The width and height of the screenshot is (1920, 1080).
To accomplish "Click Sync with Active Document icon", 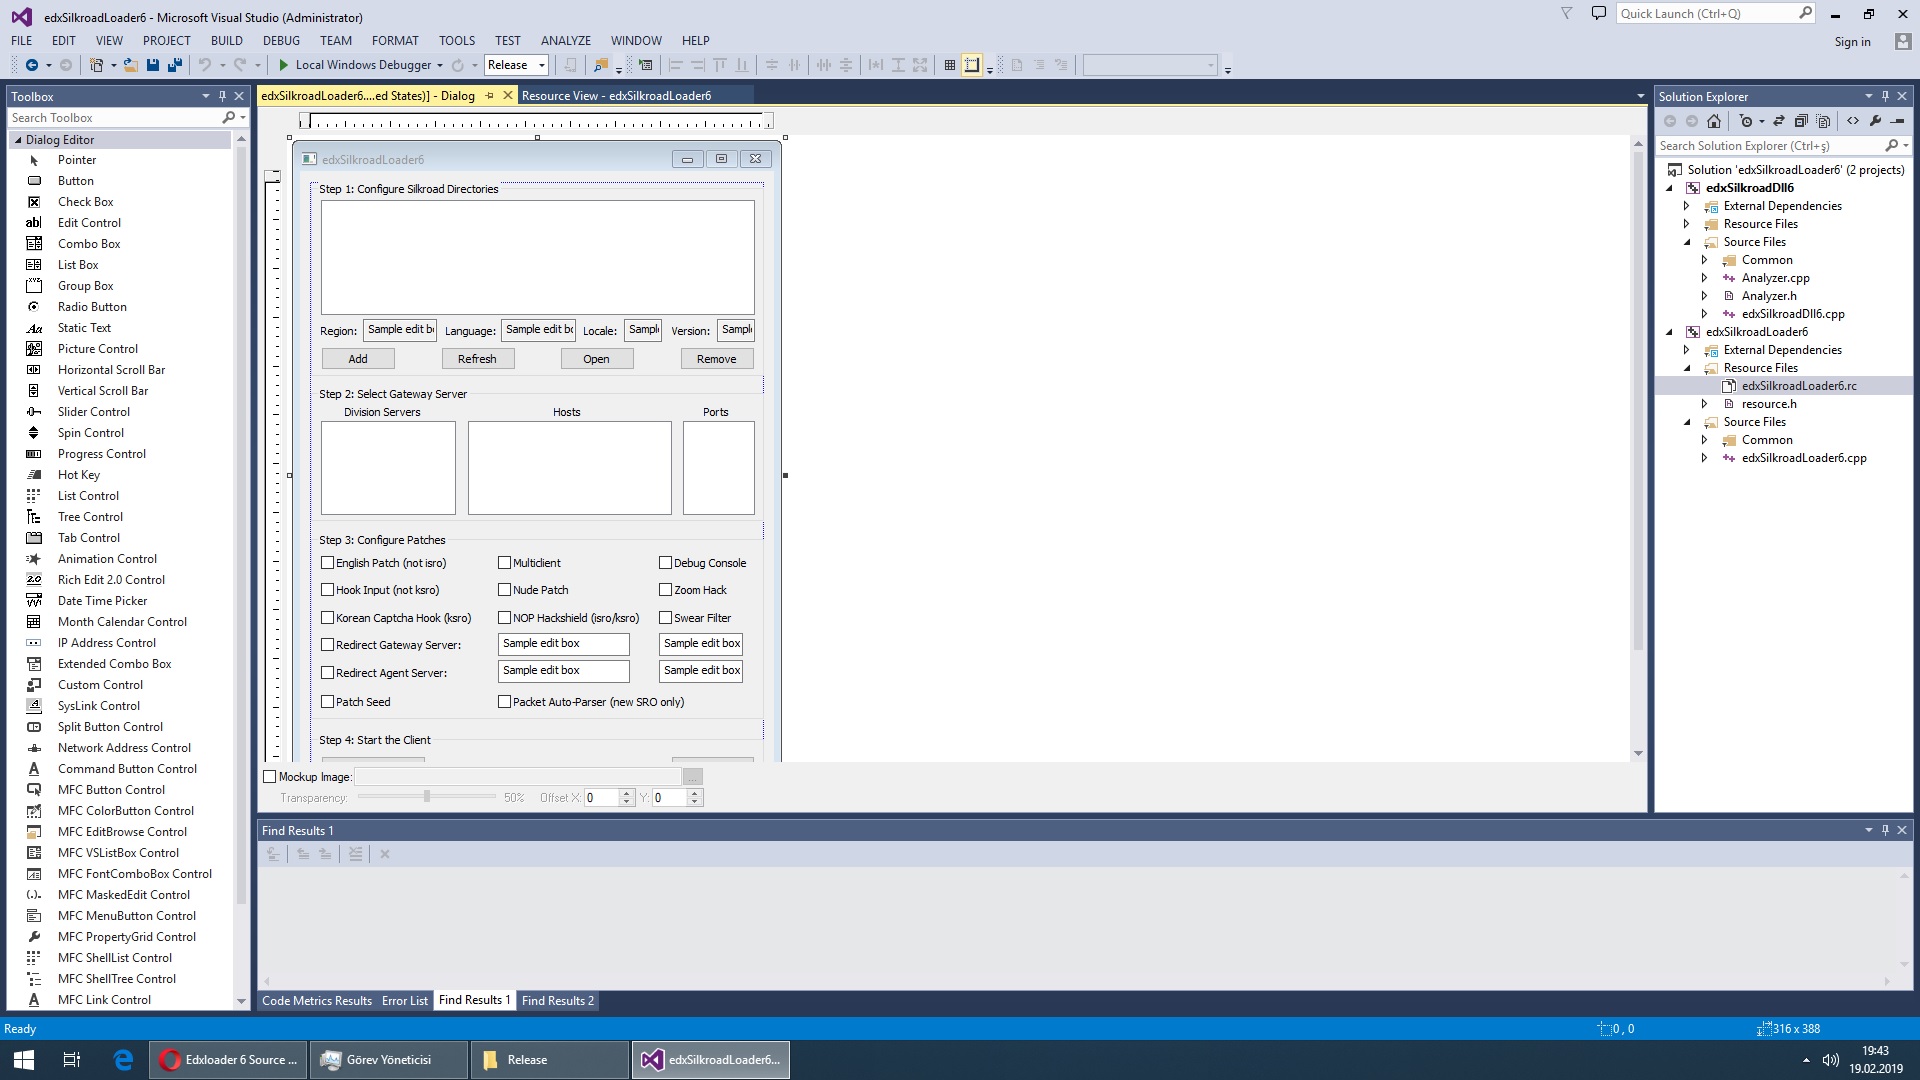I will click(x=1779, y=121).
